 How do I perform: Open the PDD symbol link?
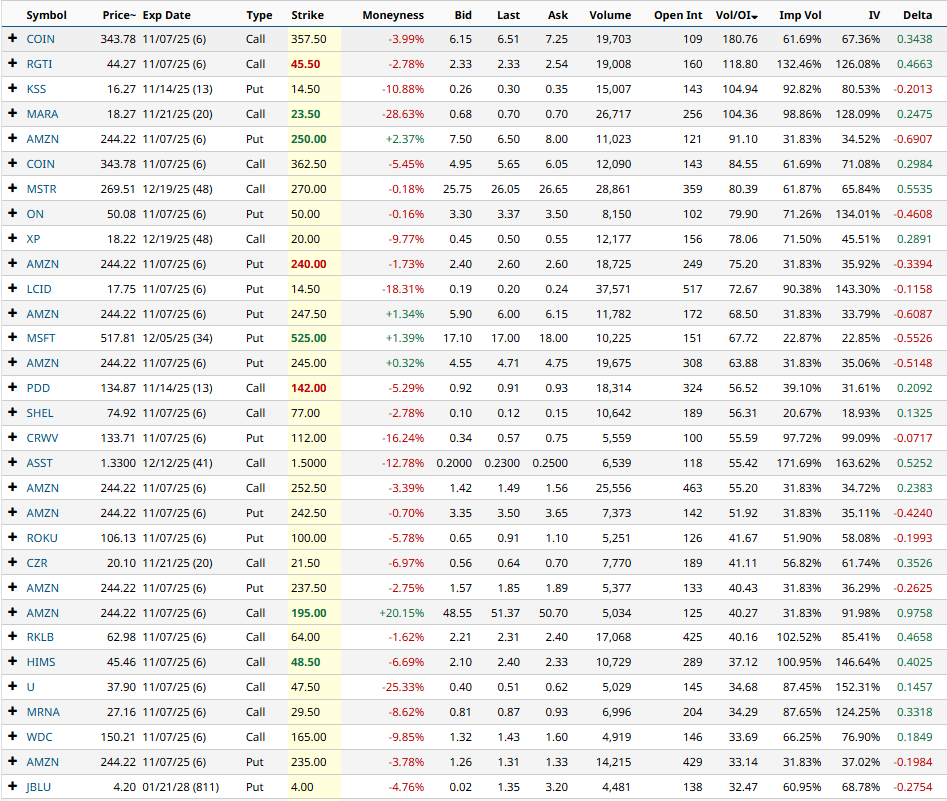tap(38, 388)
